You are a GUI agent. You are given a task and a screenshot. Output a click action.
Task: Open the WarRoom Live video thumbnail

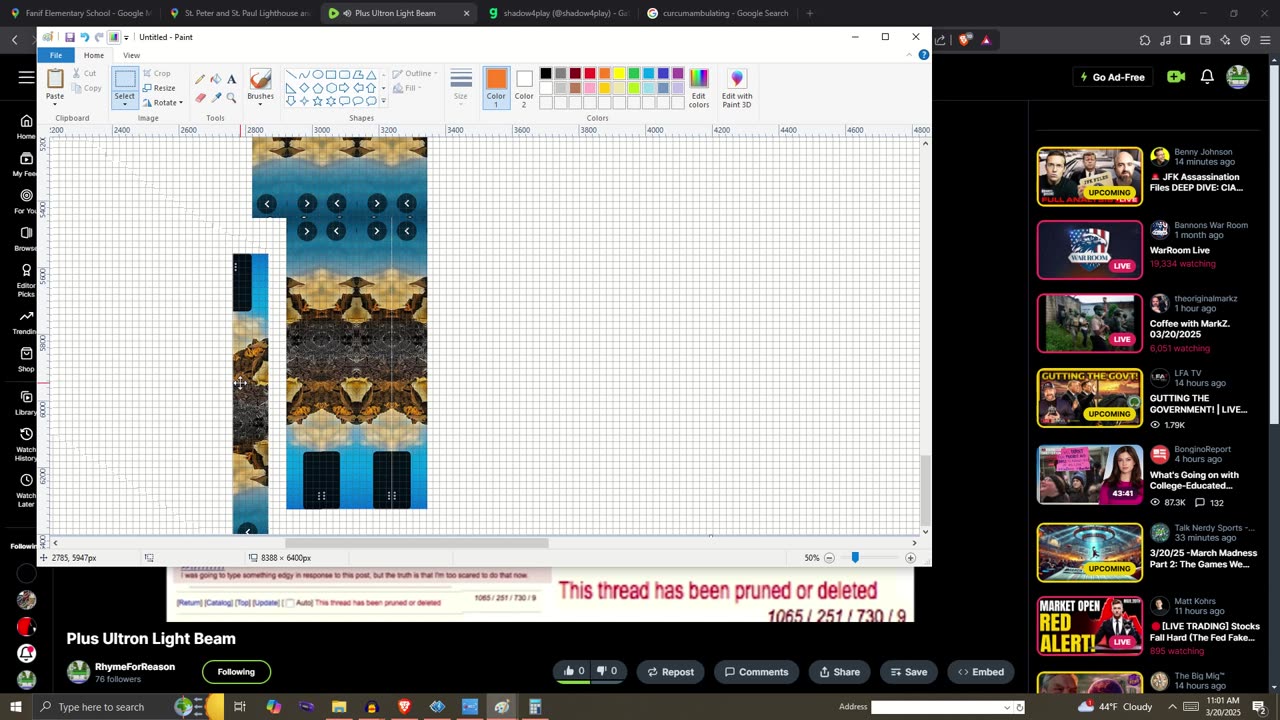(x=1089, y=250)
